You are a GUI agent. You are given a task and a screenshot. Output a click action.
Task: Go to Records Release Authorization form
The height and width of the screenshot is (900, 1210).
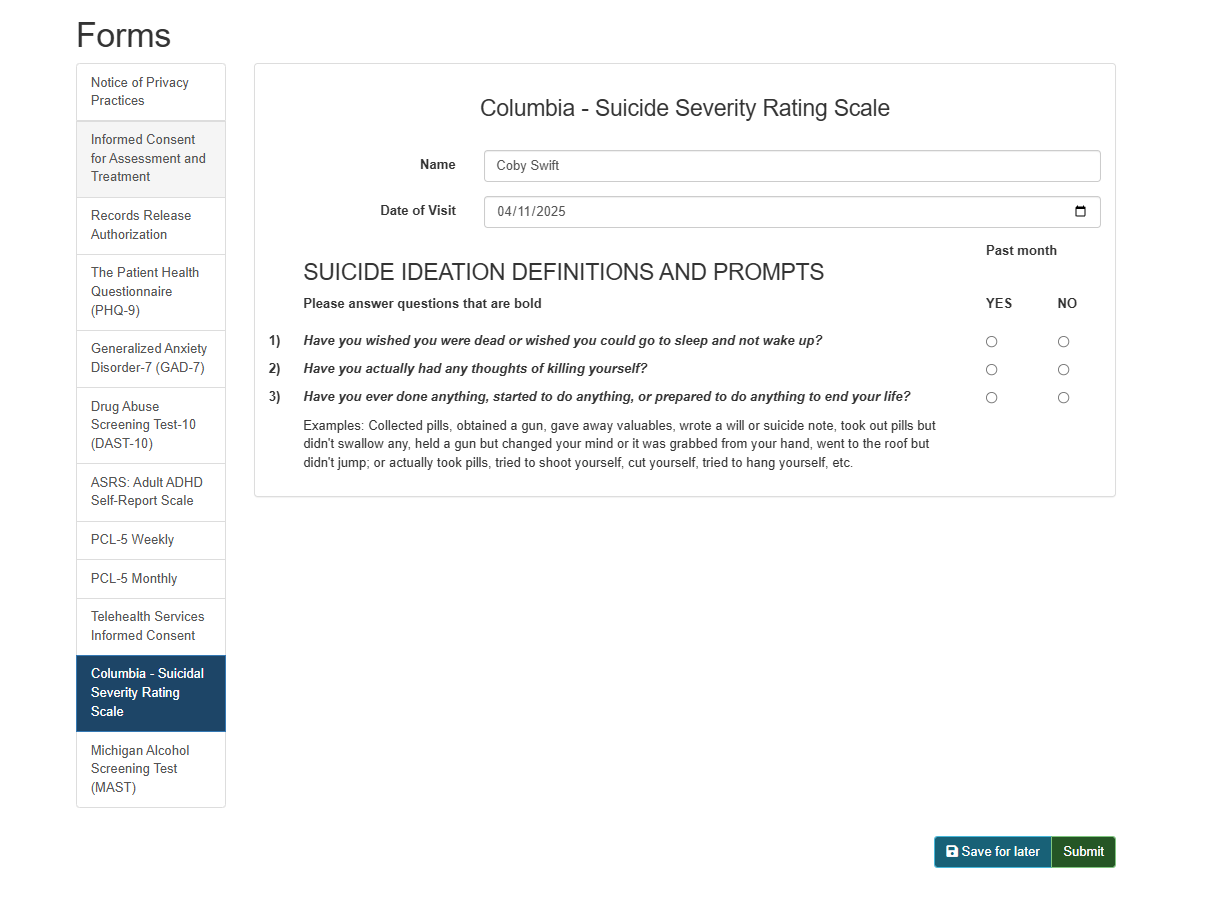(150, 225)
